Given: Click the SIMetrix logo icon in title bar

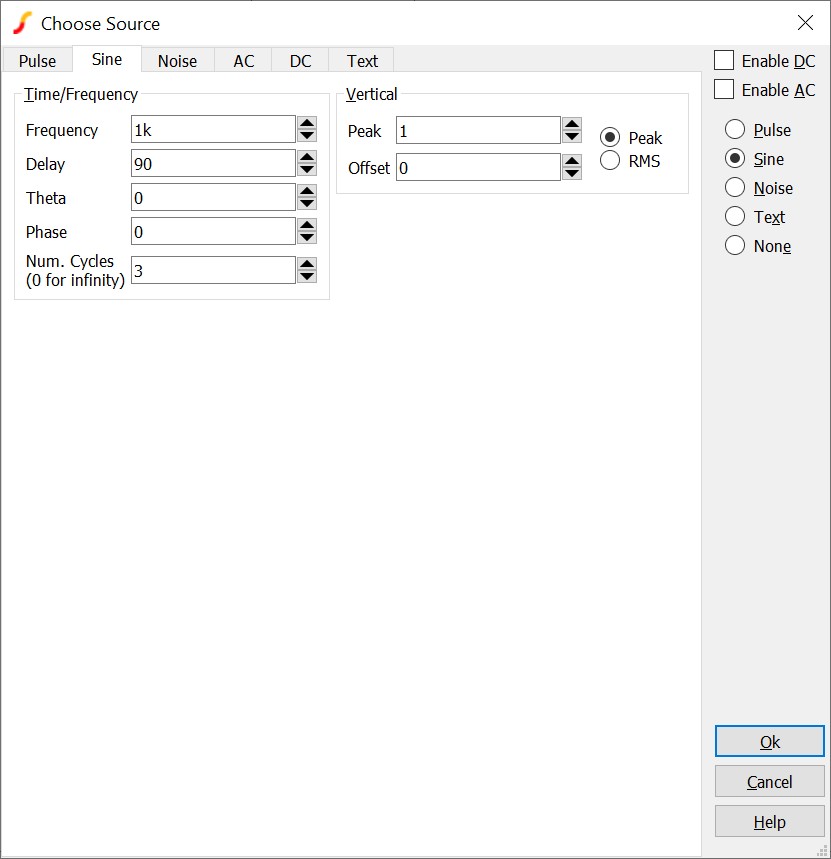Looking at the screenshot, I should click(x=22, y=23).
